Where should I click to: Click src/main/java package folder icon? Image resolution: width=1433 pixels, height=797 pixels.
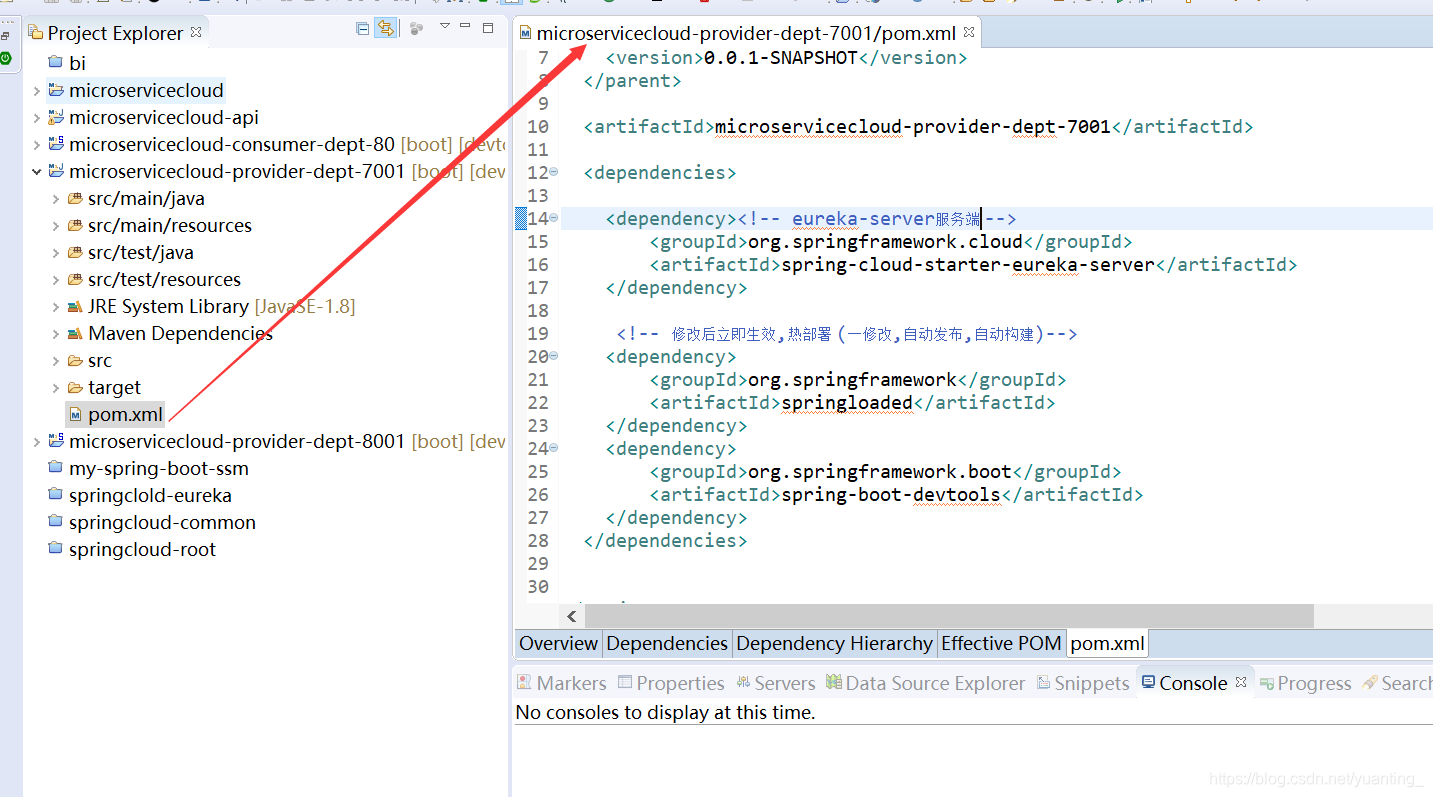(x=75, y=199)
